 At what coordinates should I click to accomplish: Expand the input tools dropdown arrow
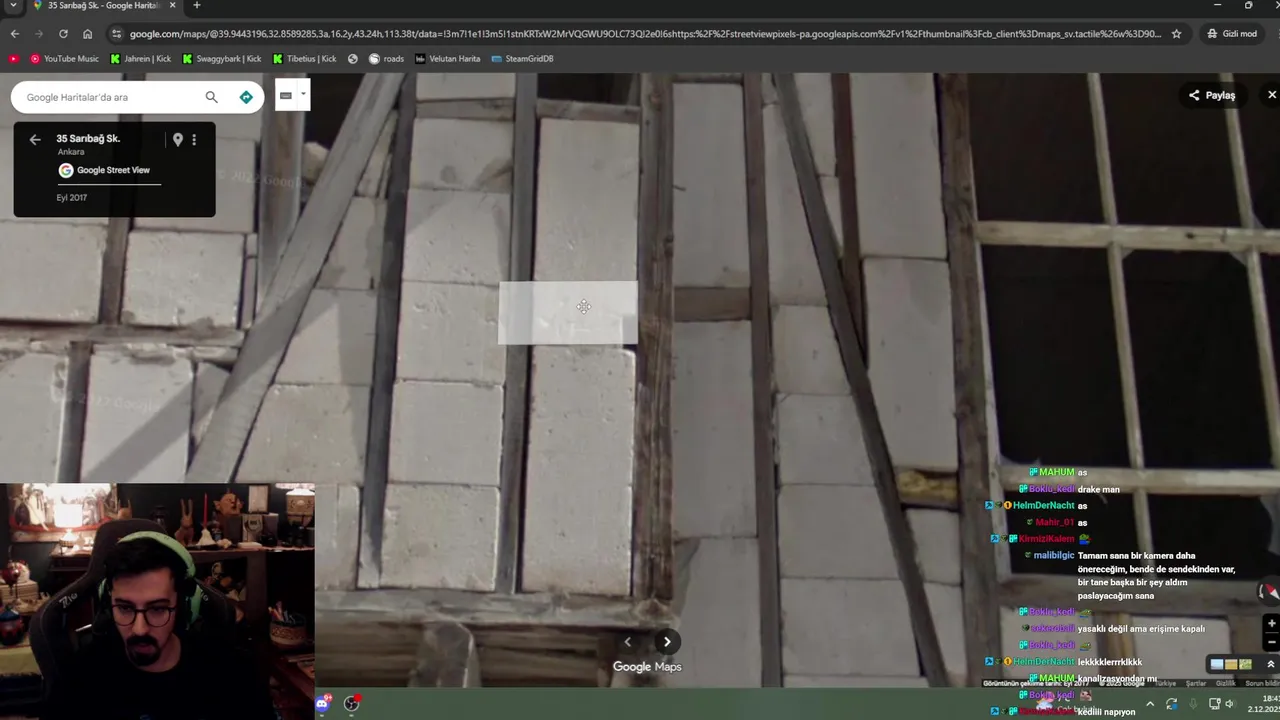(303, 95)
